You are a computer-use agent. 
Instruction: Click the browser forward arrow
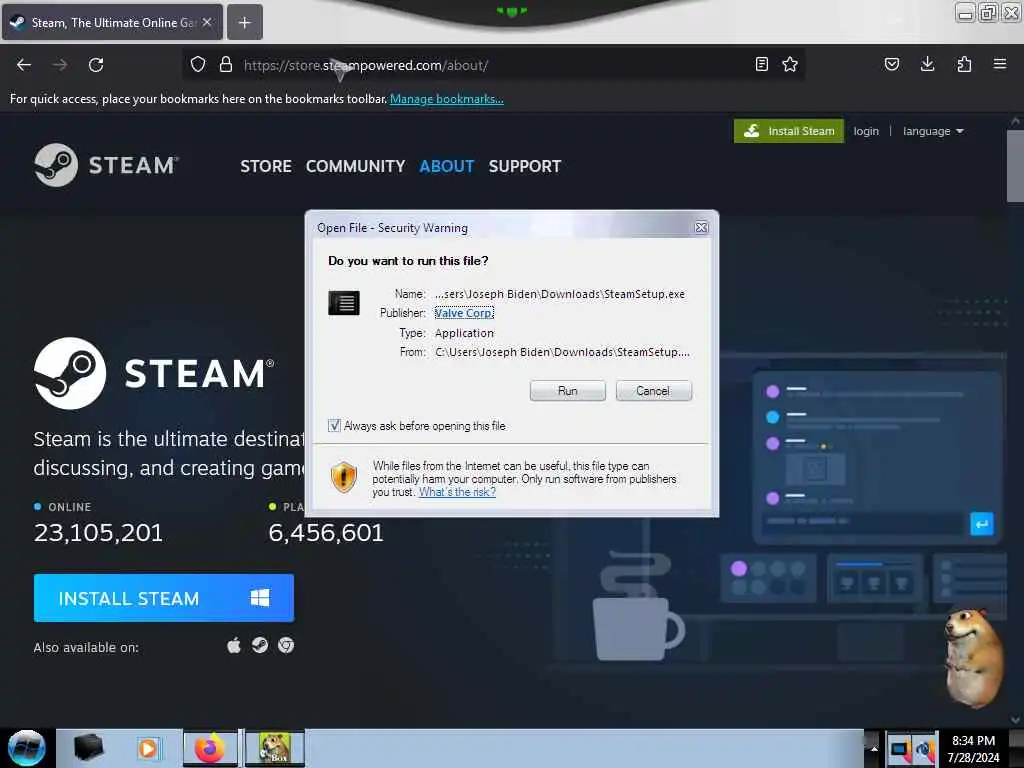point(60,65)
